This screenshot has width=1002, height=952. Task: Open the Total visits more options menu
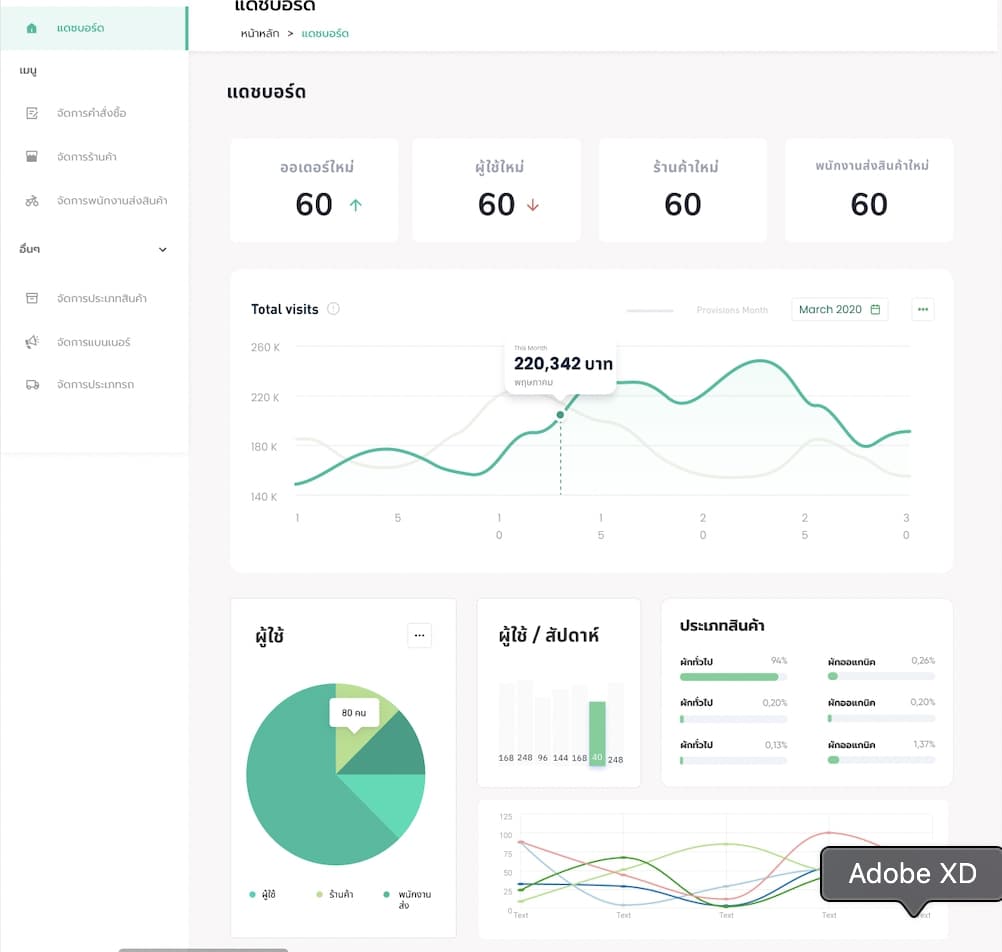coord(922,309)
